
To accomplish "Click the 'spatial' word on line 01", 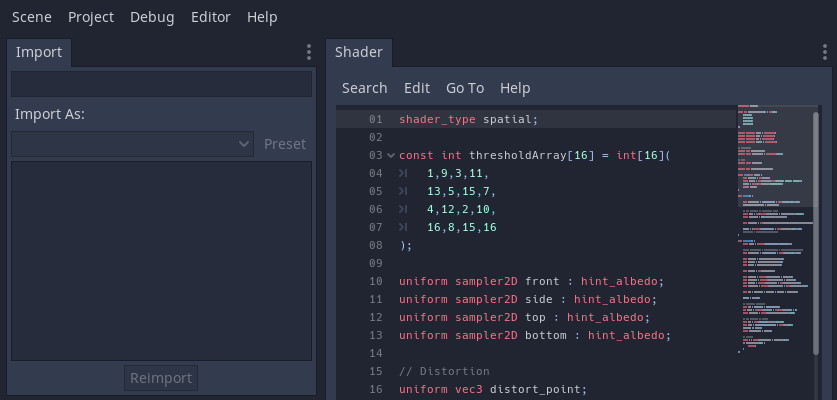I will [x=507, y=119].
